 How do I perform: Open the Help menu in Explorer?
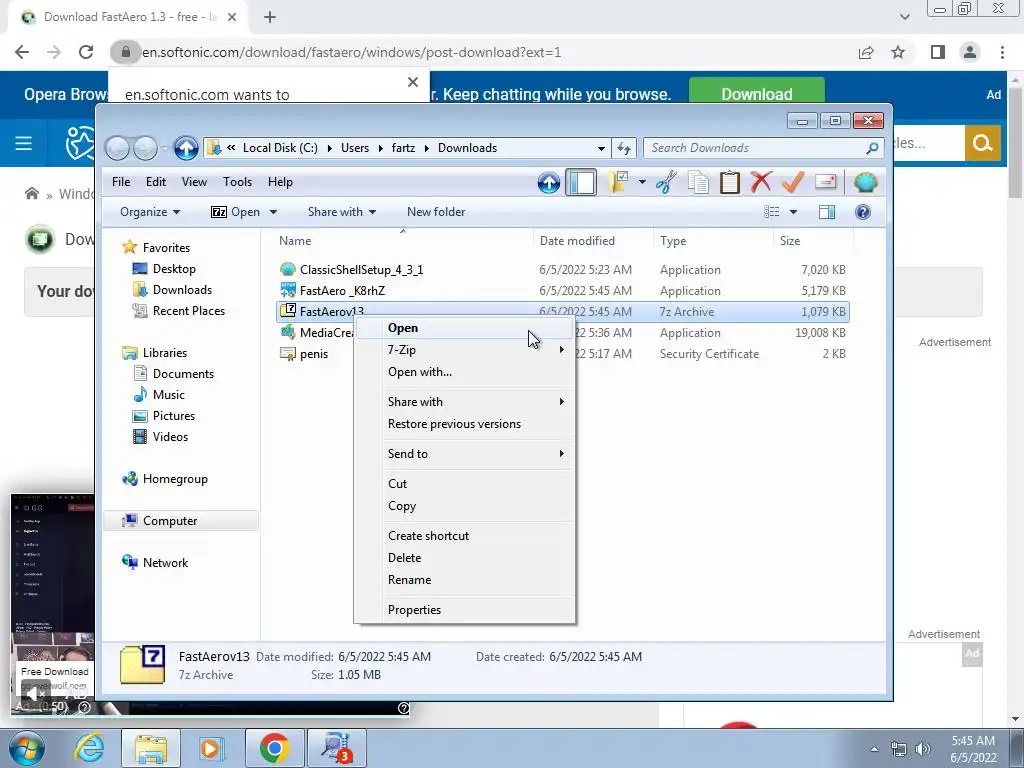coord(280,182)
